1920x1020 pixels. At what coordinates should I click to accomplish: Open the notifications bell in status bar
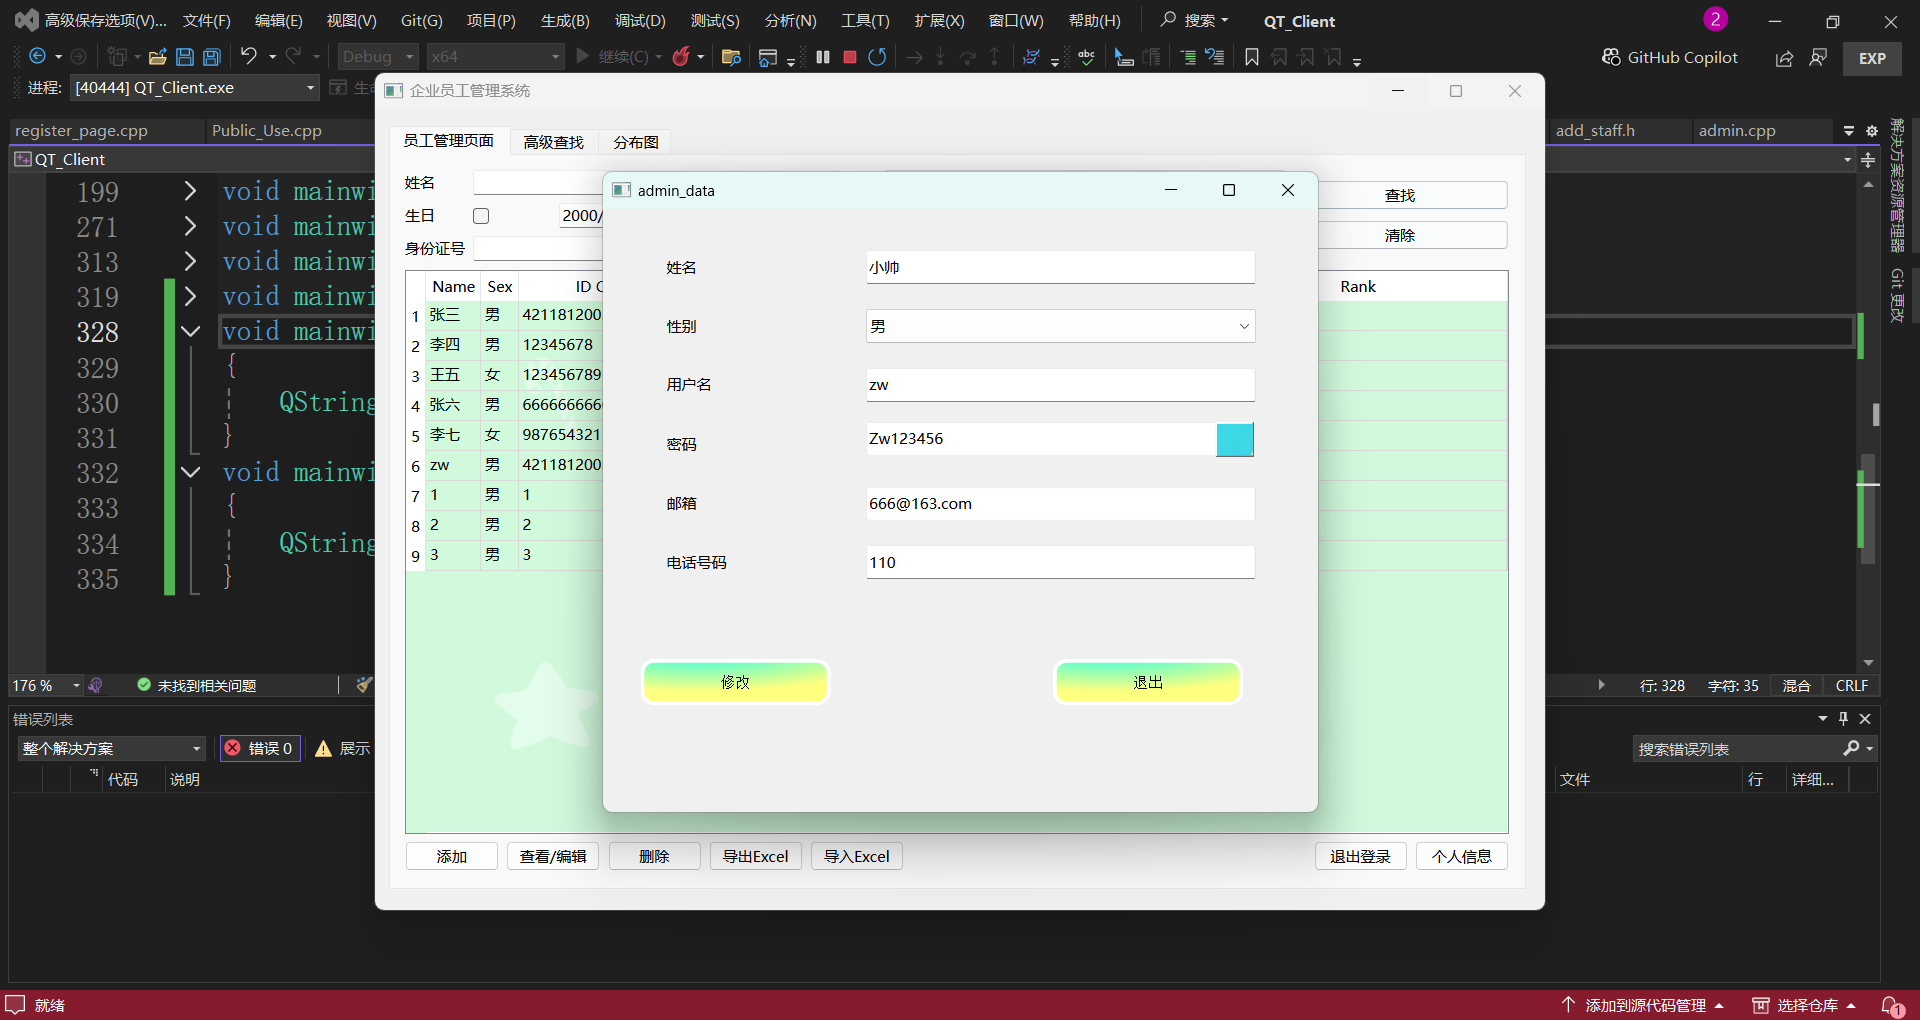1892,1005
